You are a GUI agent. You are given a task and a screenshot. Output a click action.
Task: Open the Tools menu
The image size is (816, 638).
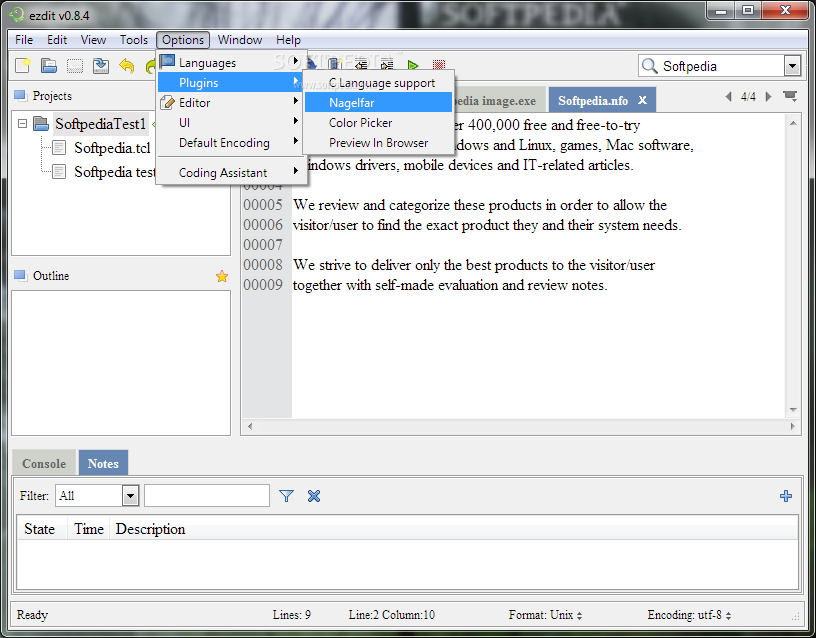pyautogui.click(x=134, y=40)
